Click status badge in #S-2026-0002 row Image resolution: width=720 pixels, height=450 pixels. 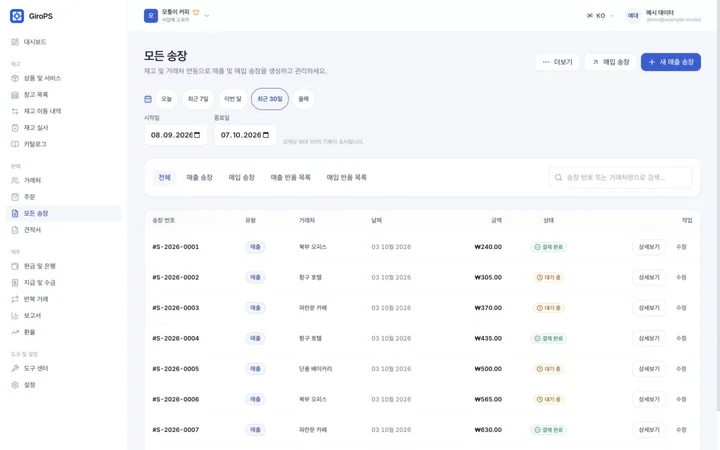(549, 277)
